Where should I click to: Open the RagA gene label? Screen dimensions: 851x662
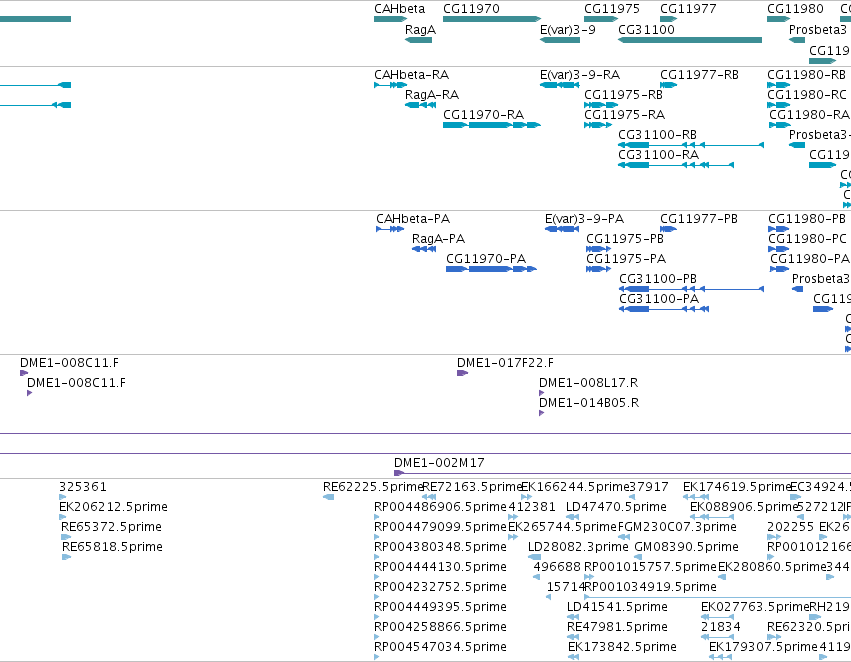(421, 30)
